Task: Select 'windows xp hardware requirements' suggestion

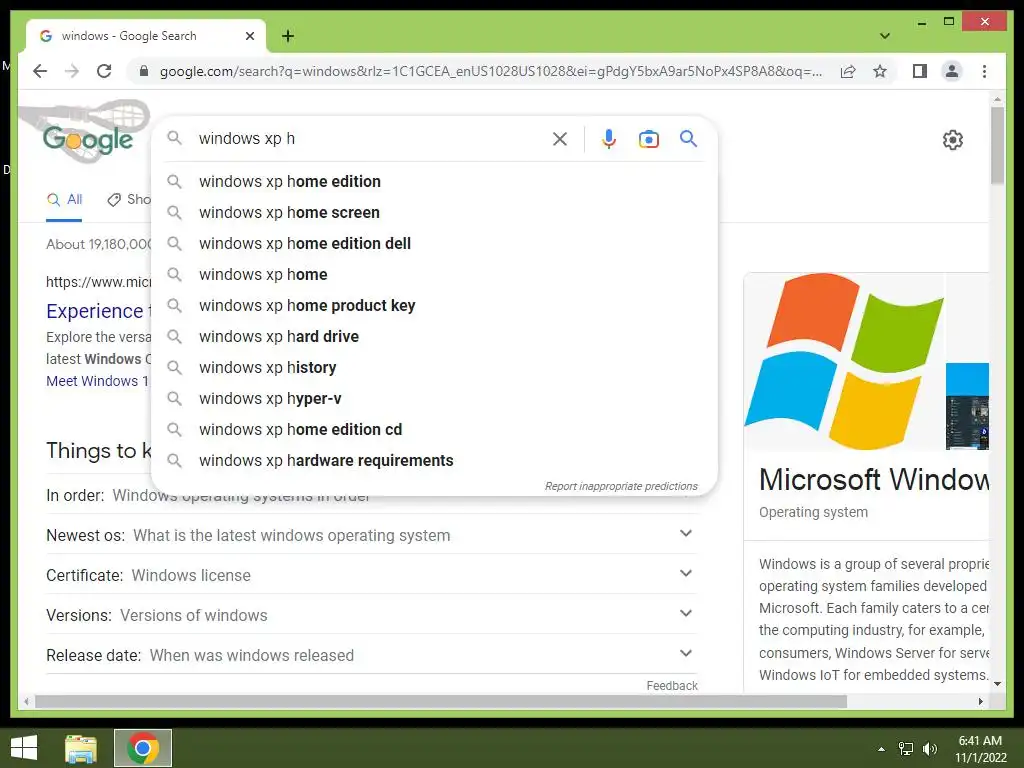Action: point(434,460)
